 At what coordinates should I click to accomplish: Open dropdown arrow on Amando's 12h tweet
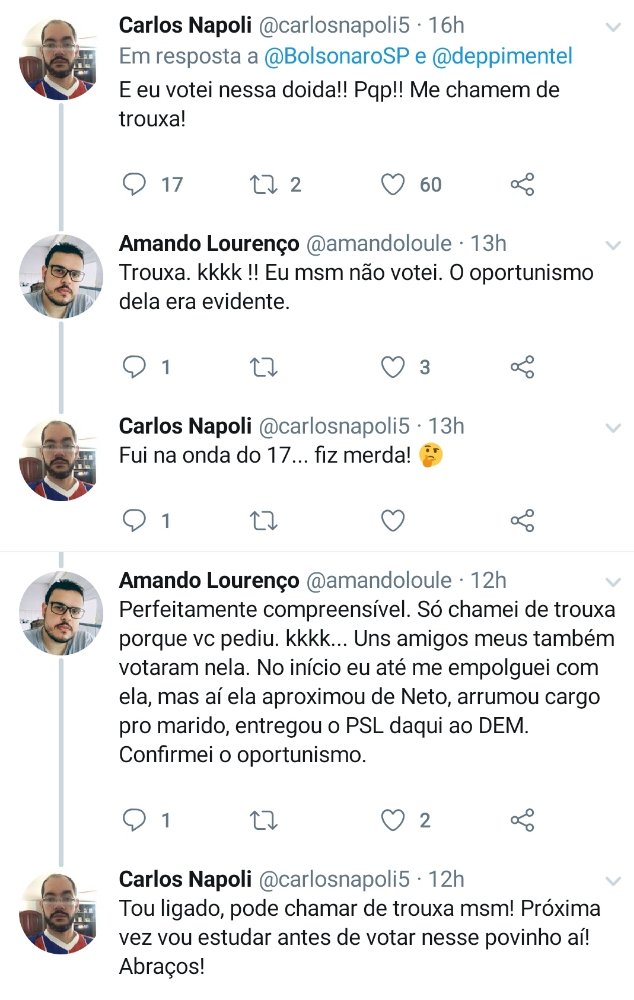tap(612, 582)
